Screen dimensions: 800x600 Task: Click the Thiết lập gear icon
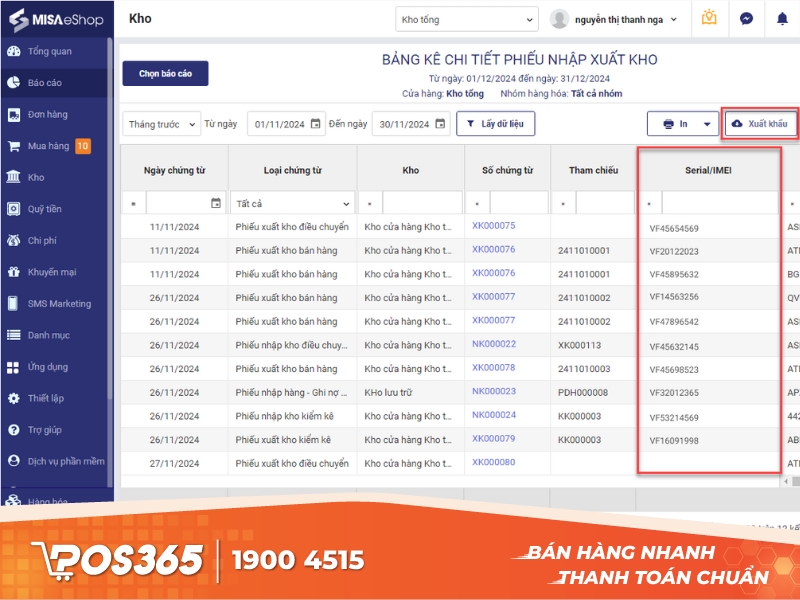coord(14,398)
